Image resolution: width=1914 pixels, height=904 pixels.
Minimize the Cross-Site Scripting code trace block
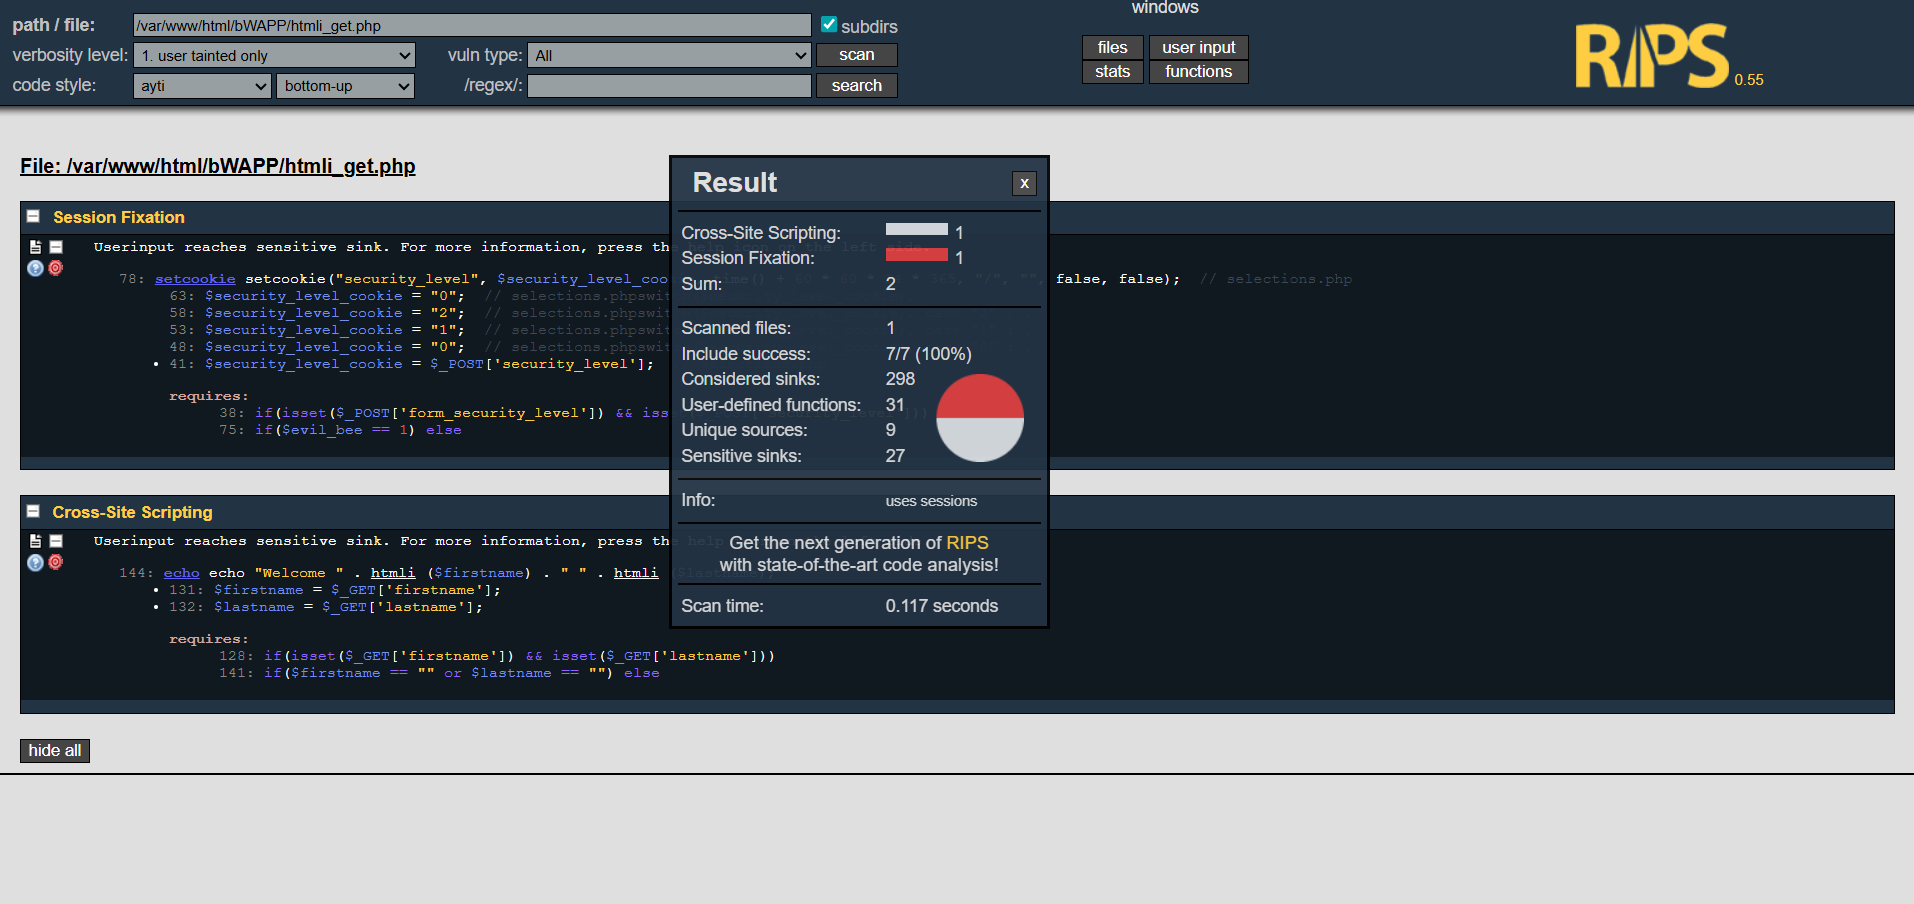56,541
